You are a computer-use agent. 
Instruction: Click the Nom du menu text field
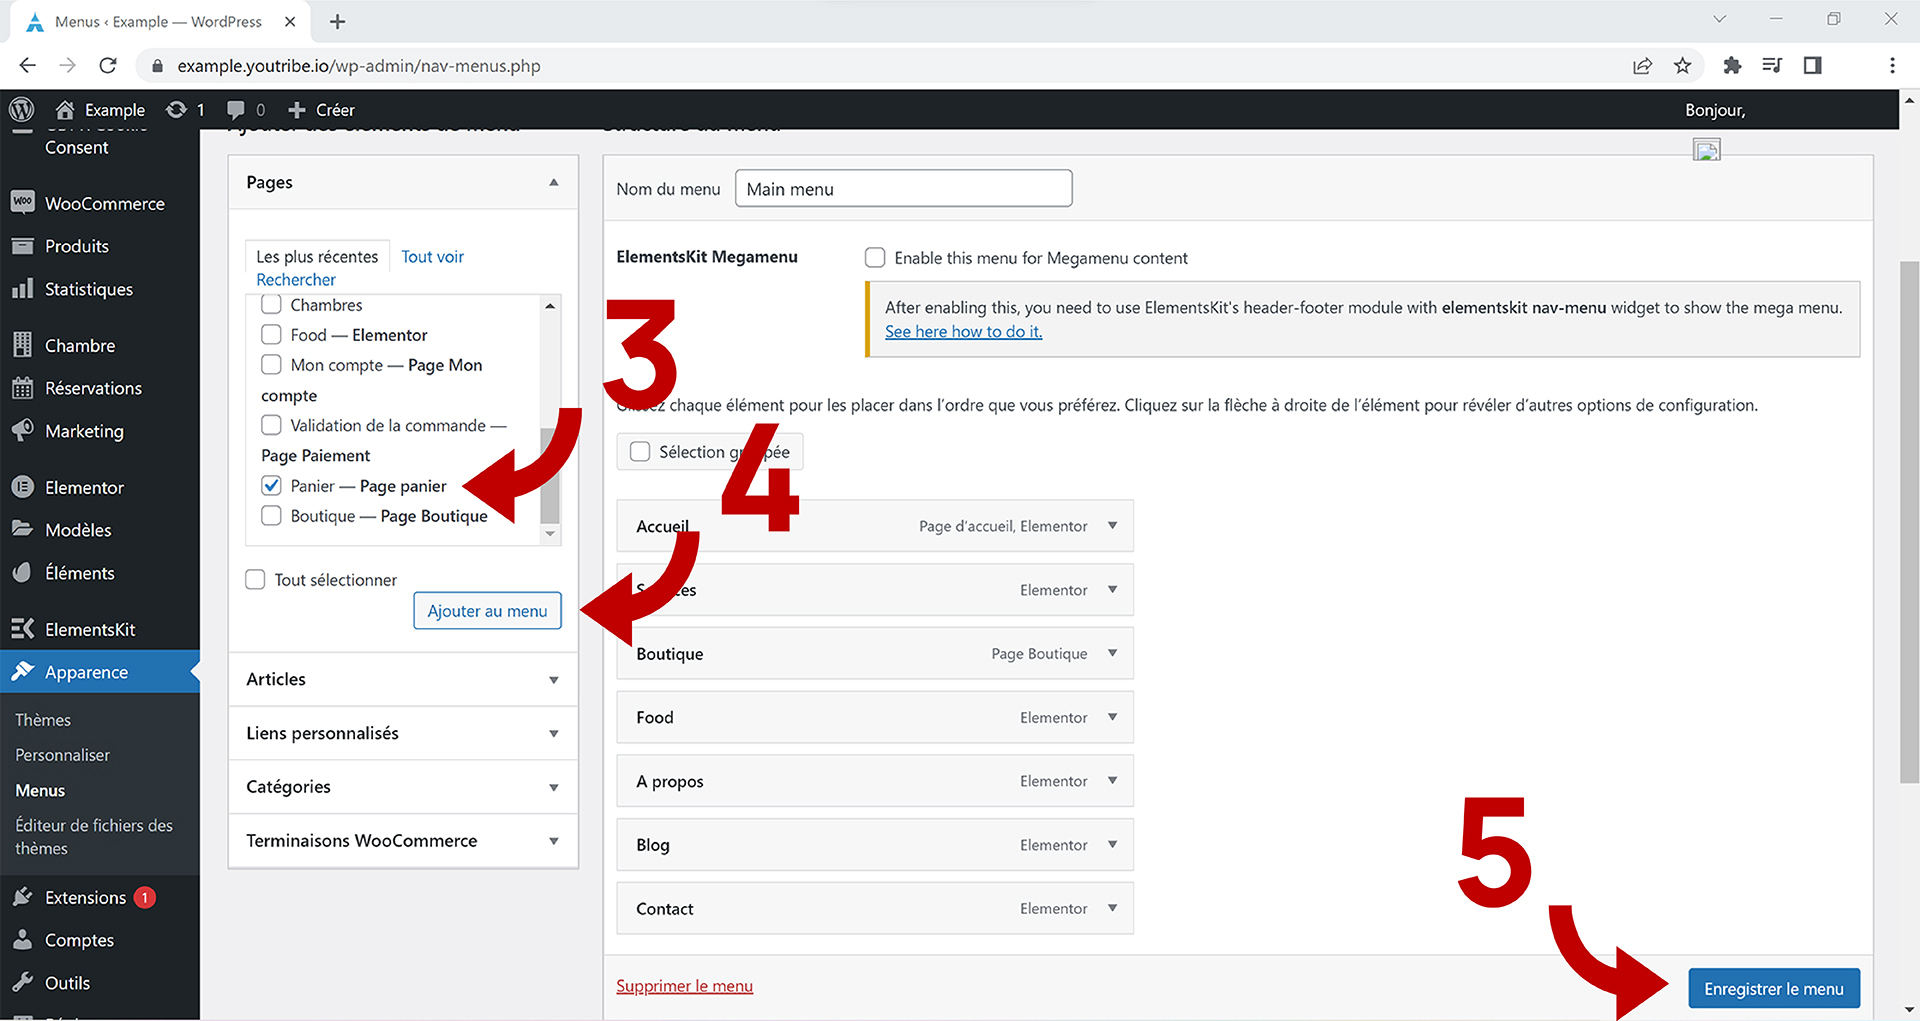point(903,189)
